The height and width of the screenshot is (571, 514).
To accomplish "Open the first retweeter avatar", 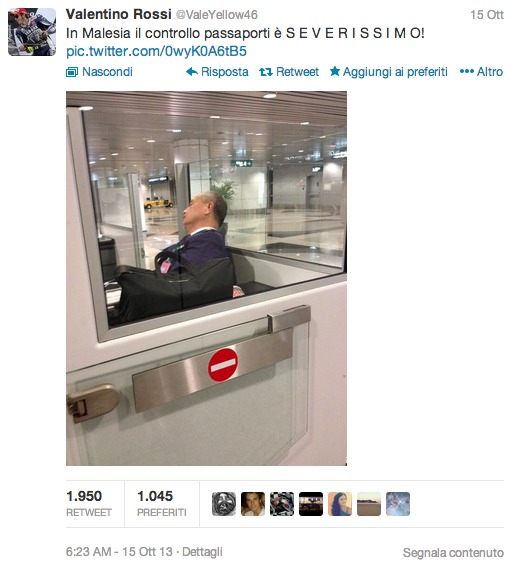I will [224, 504].
